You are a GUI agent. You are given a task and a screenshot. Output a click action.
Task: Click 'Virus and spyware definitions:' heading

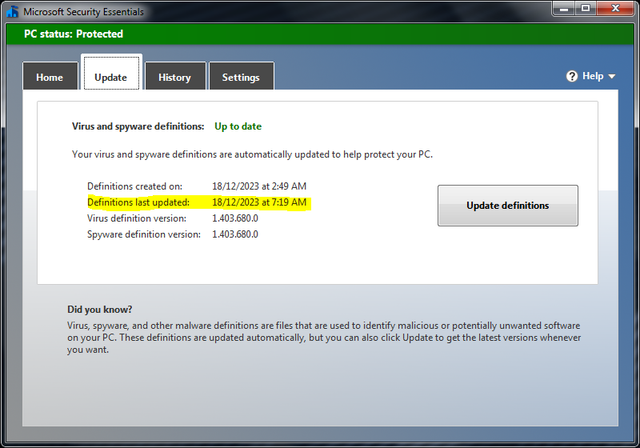coord(138,126)
